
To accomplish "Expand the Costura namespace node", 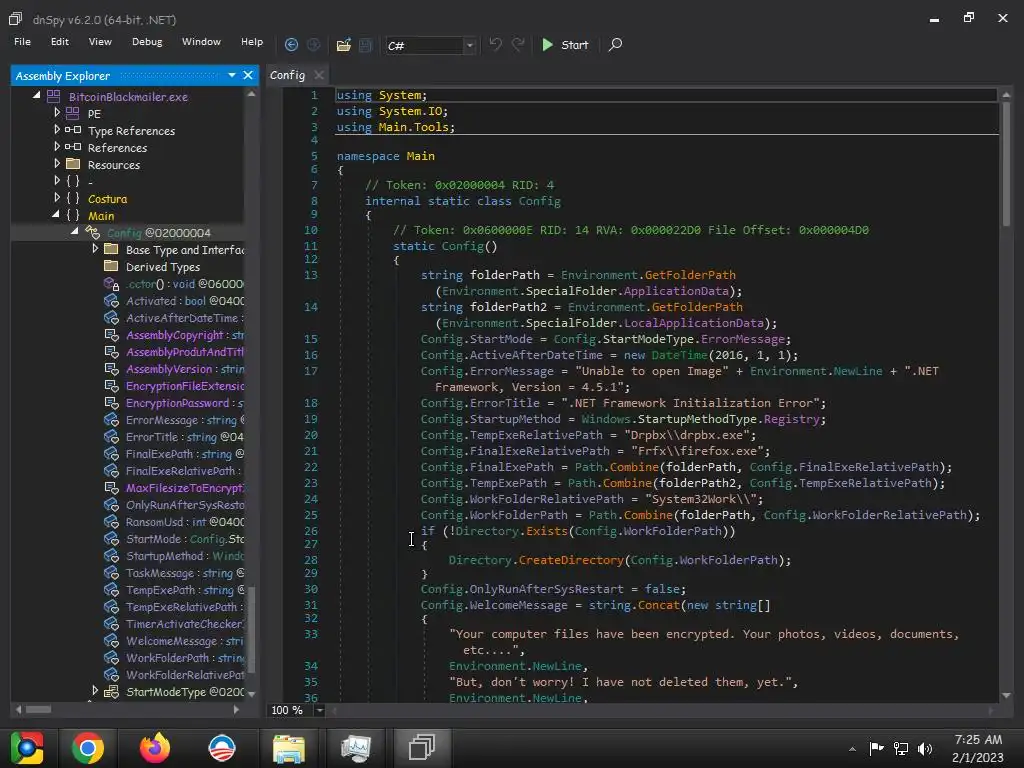I will (57, 197).
